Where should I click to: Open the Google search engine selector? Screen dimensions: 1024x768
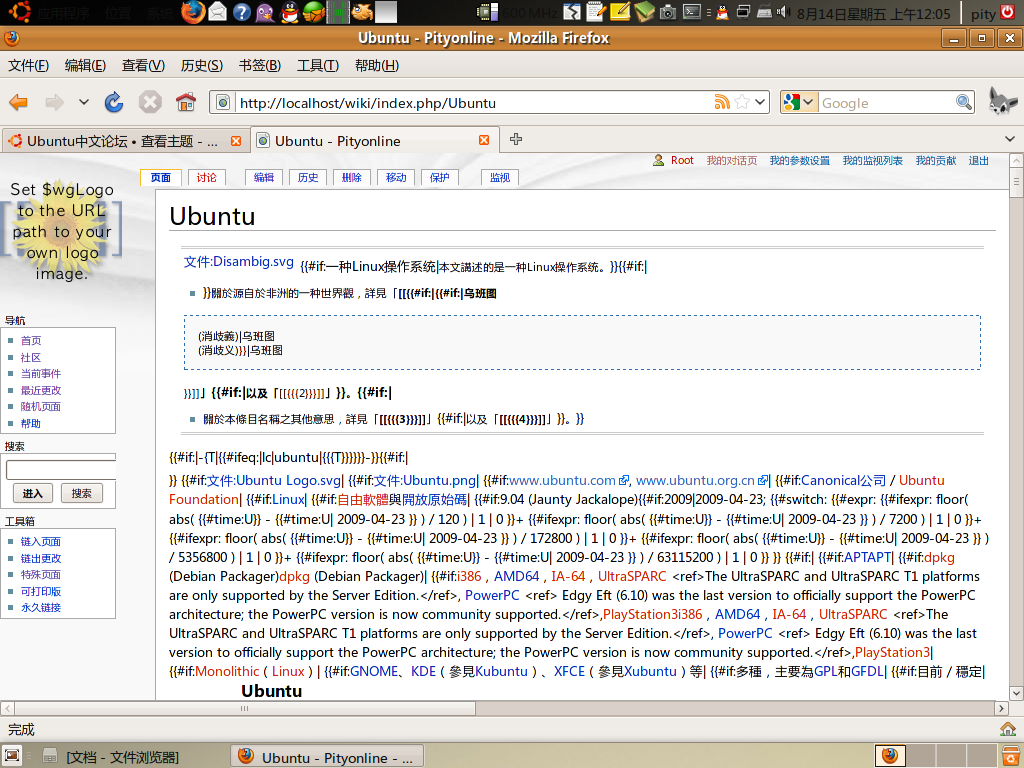click(x=799, y=102)
